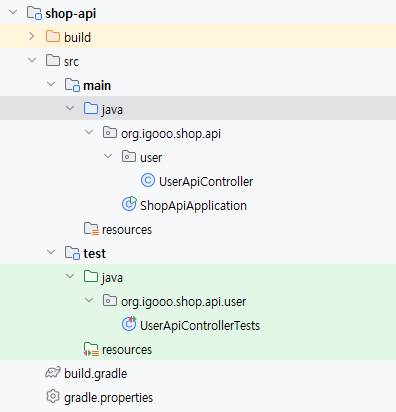Click the UserApiControllerTests test class icon
The width and height of the screenshot is (396, 412).
[129, 324]
